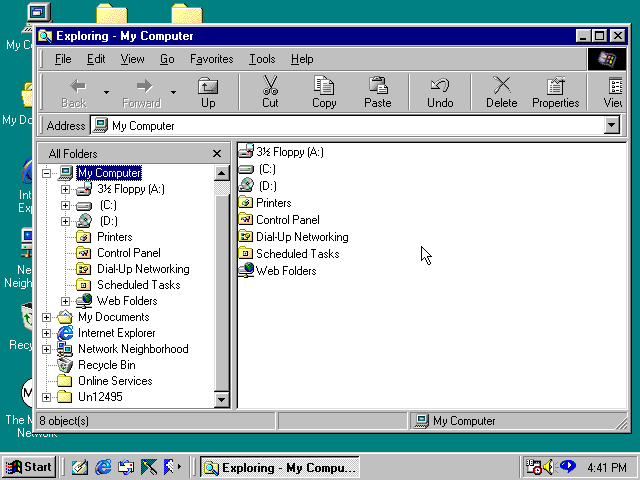Close the All Folders pane
Image resolution: width=640 pixels, height=480 pixels.
(x=217, y=153)
